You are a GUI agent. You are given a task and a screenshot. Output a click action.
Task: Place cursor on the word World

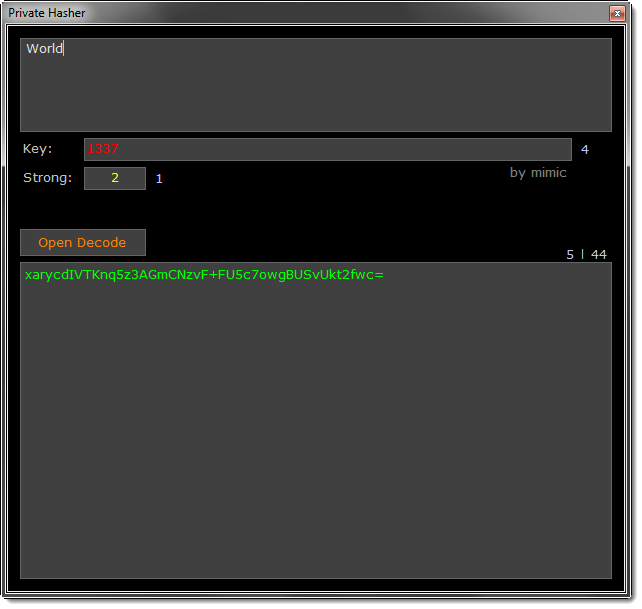coord(44,48)
